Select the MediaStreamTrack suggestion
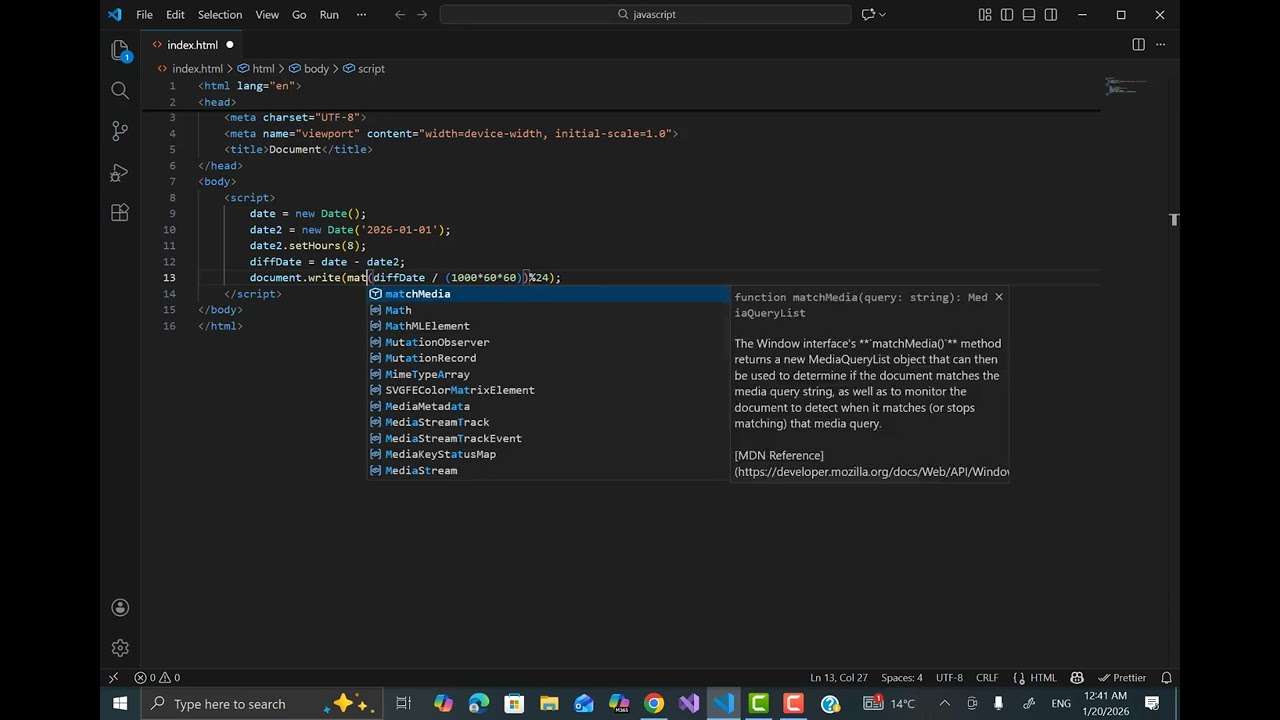Screen dimensions: 1280x720 click(548, 422)
